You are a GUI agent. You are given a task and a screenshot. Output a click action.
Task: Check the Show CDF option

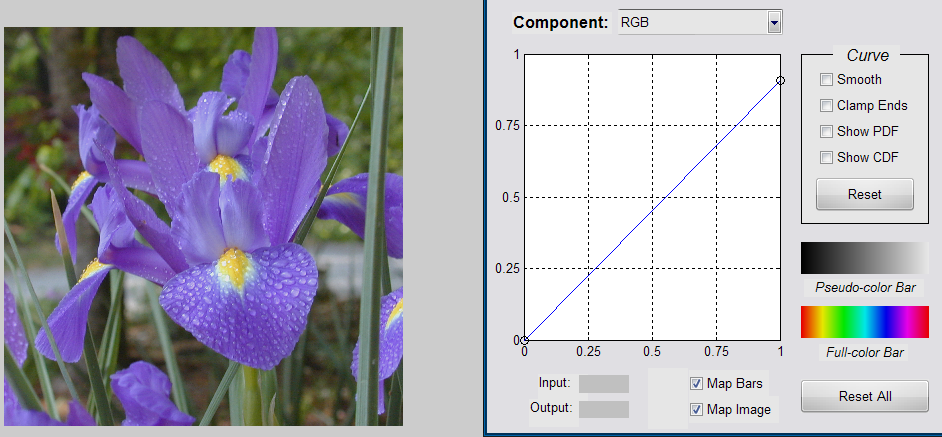pyautogui.click(x=827, y=157)
